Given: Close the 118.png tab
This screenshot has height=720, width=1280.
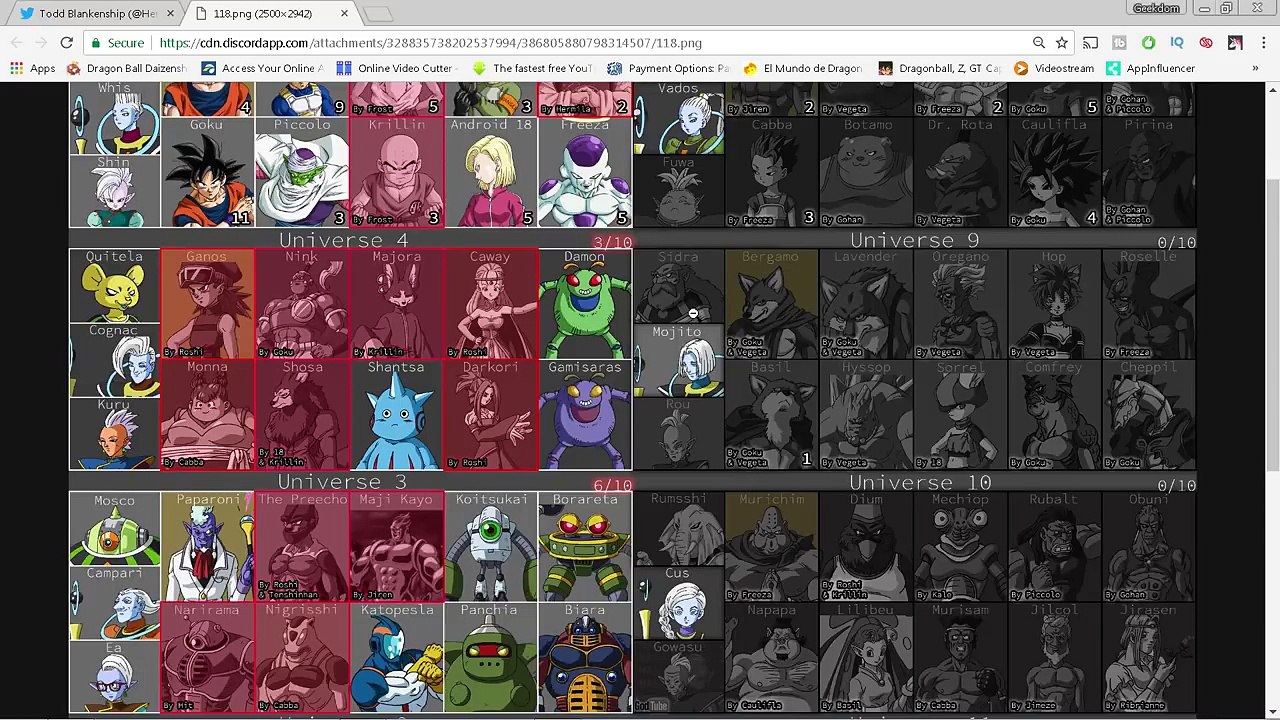Looking at the screenshot, I should 344,14.
